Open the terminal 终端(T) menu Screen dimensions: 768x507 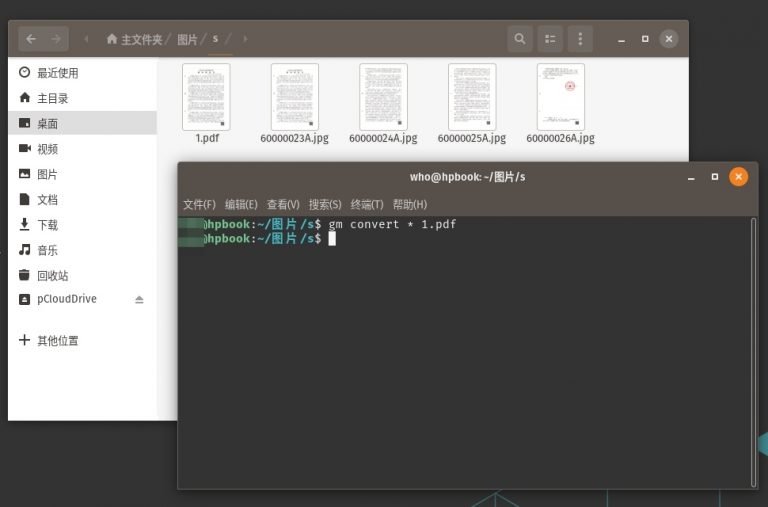pyautogui.click(x=367, y=204)
